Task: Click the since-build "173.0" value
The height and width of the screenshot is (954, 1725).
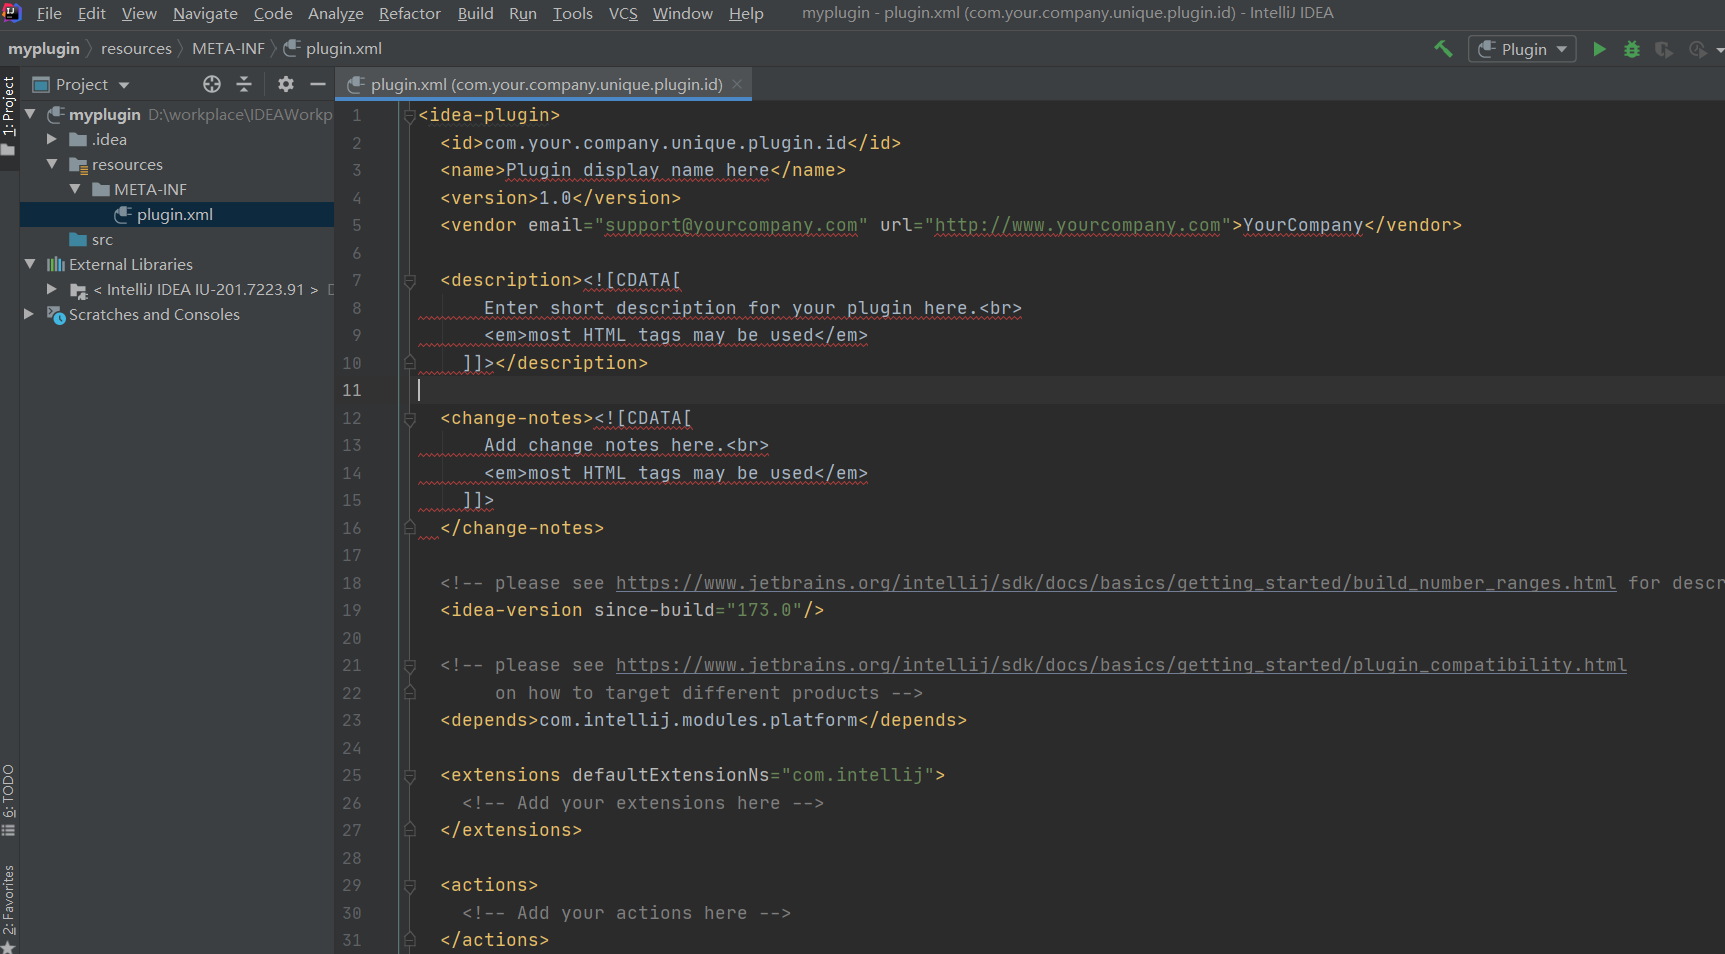Action: pos(764,610)
